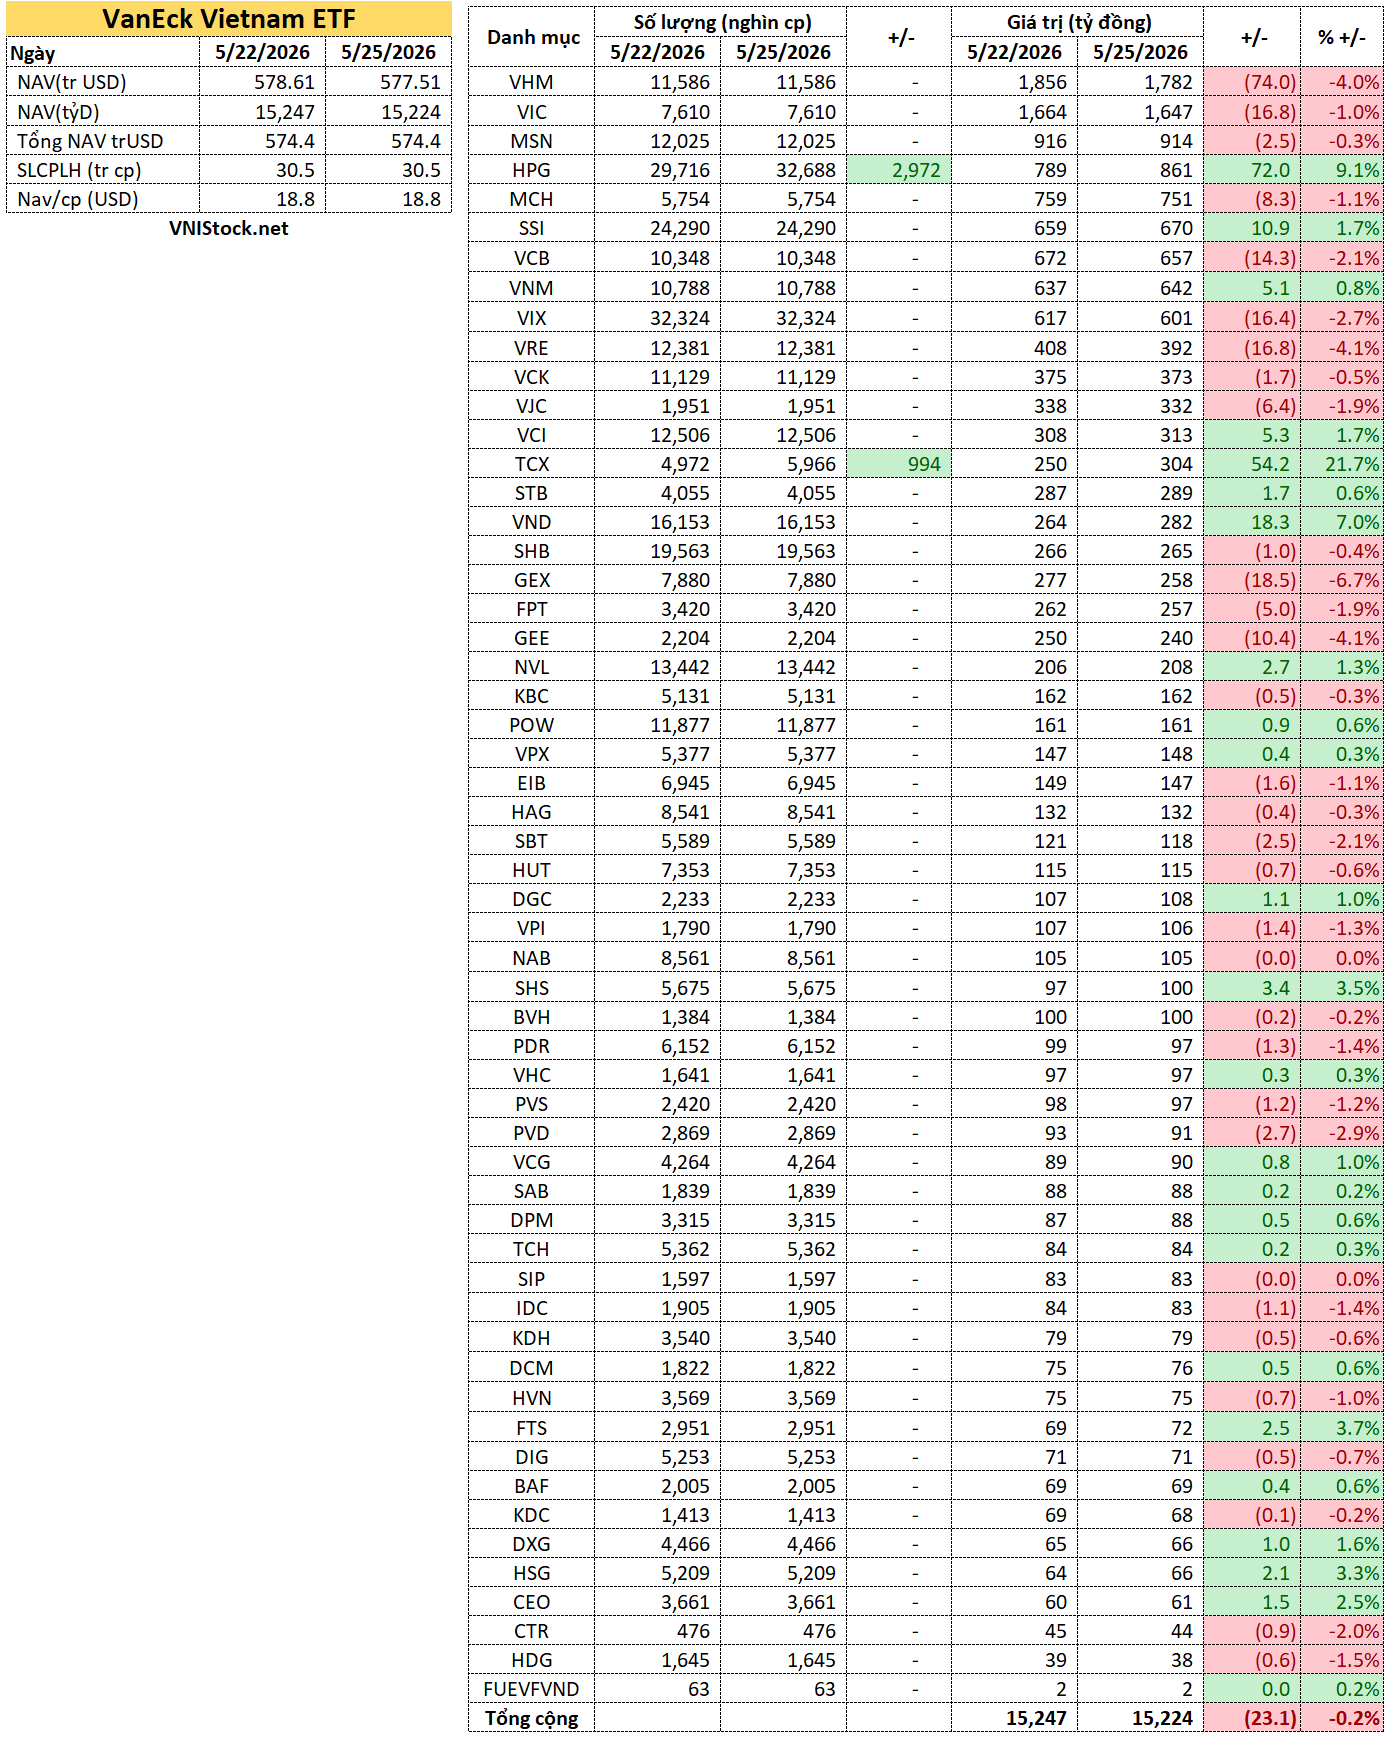Click the Danh mục column header

click(532, 37)
